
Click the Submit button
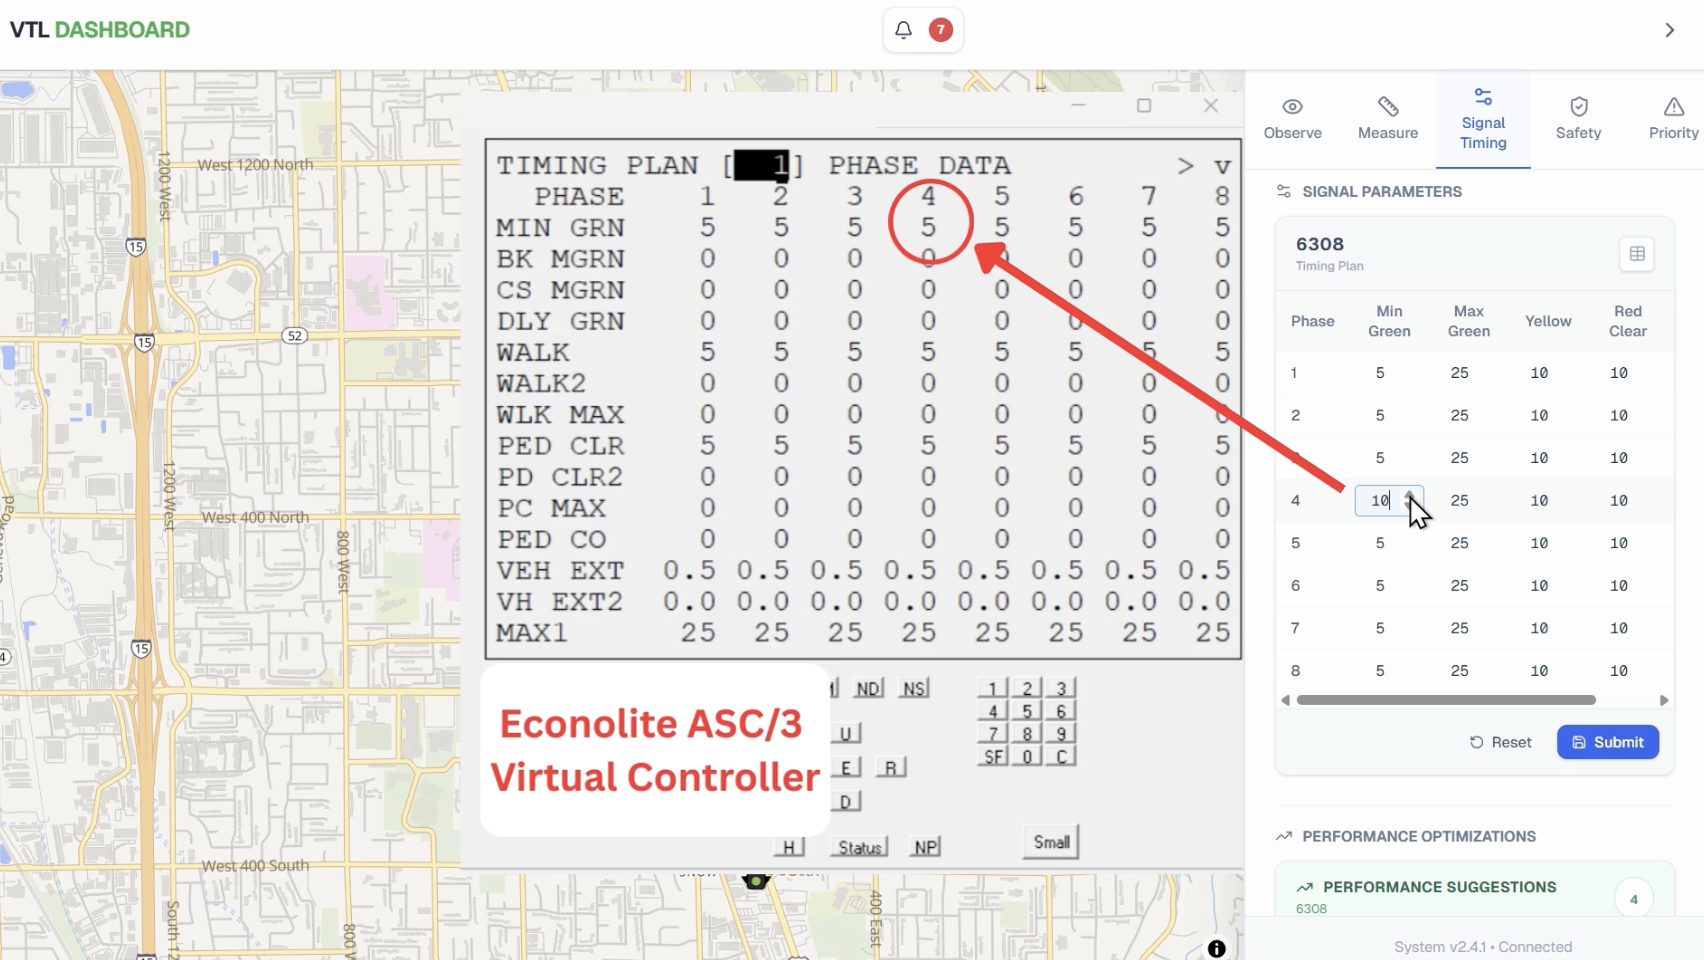click(x=1608, y=742)
